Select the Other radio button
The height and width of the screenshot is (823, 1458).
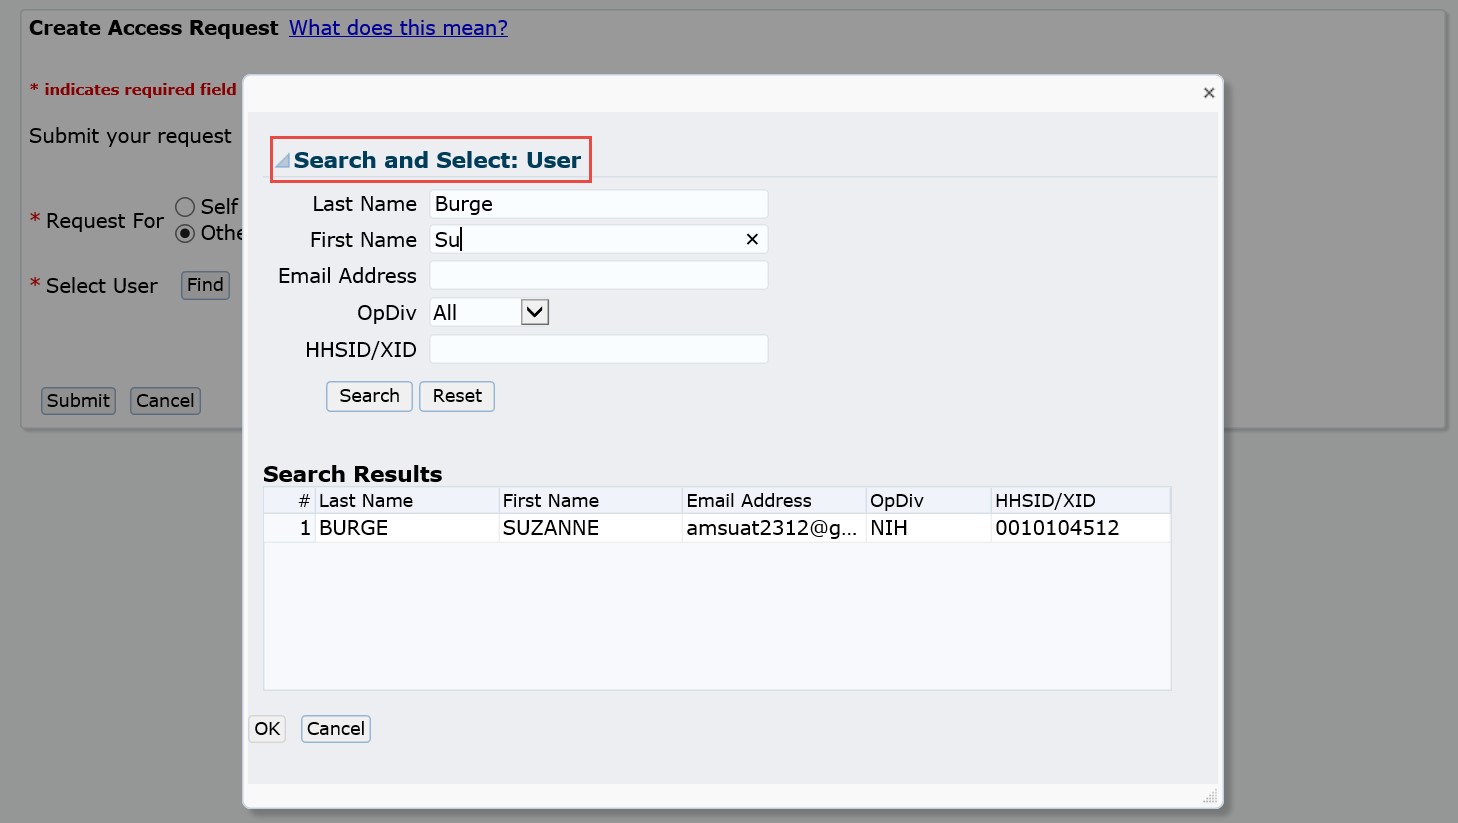tap(185, 233)
